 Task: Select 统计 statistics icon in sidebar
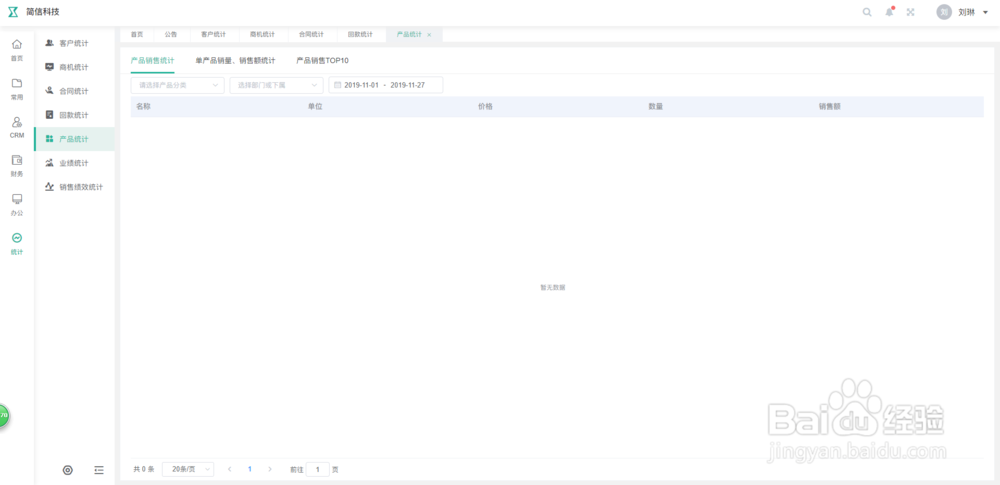pos(17,238)
